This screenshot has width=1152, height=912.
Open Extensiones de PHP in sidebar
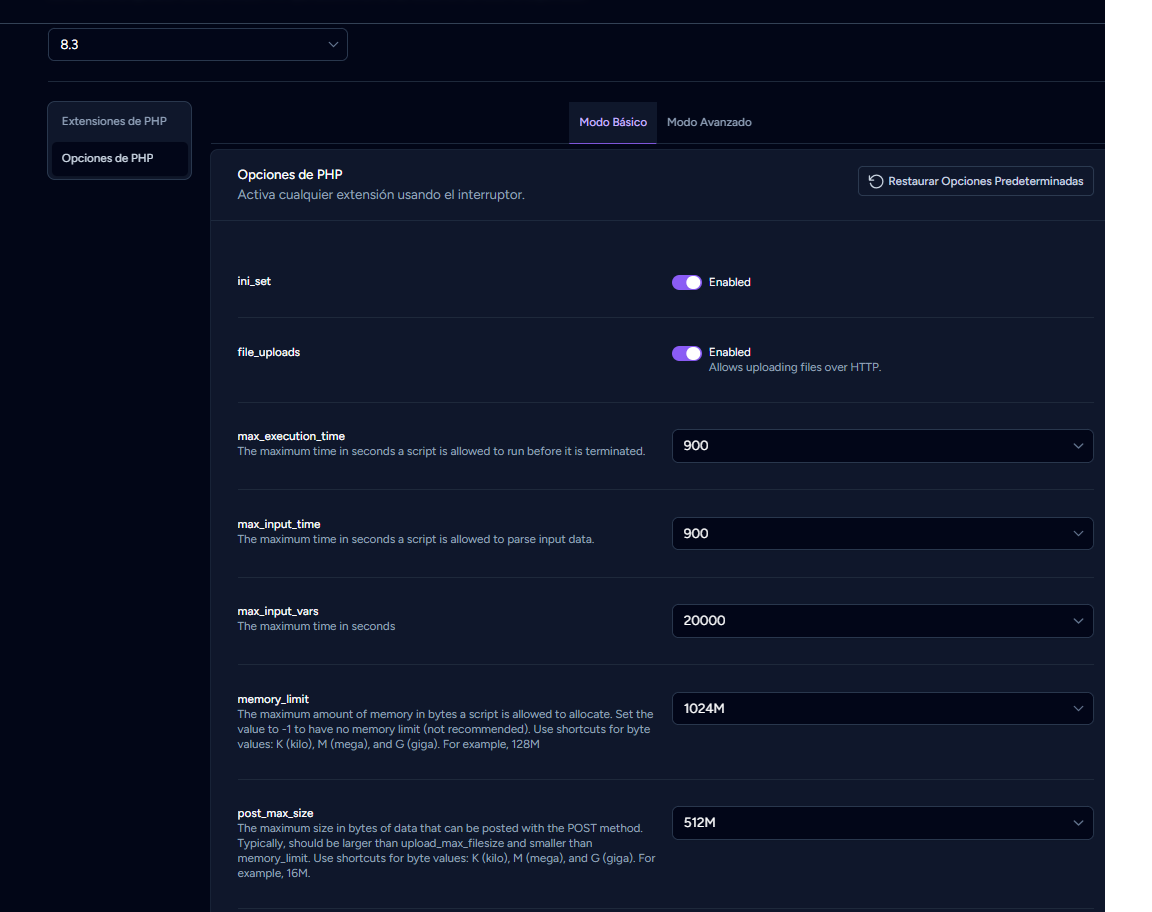click(x=114, y=121)
